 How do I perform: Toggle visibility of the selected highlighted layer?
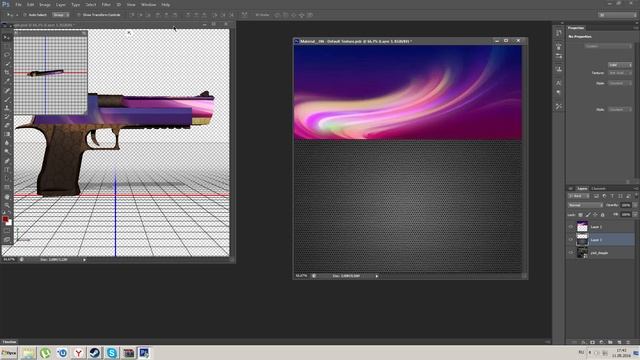tap(571, 240)
